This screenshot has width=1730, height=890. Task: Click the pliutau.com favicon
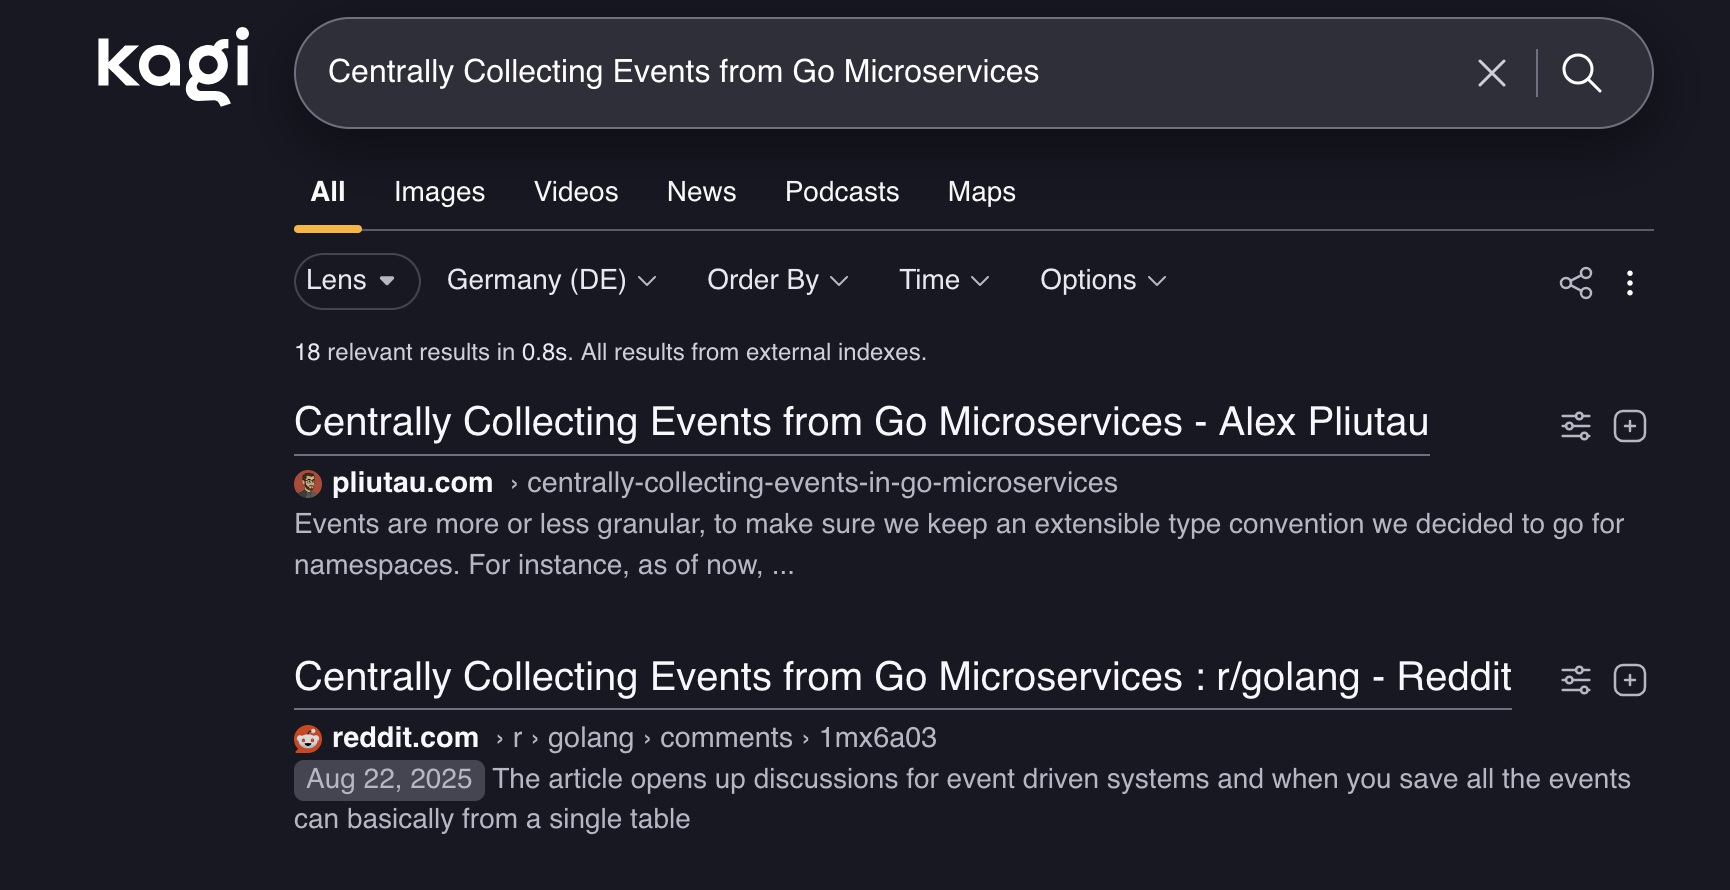tap(308, 484)
